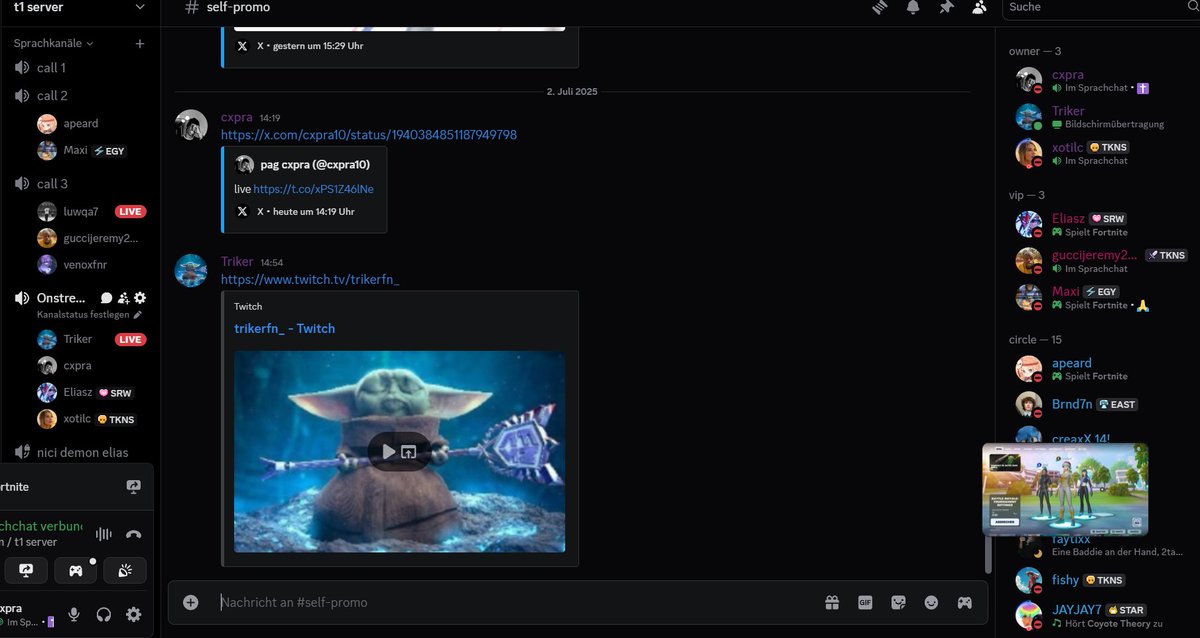The image size is (1200, 638).
Task: Click the chat area scrollbar thumb
Action: [x=989, y=555]
